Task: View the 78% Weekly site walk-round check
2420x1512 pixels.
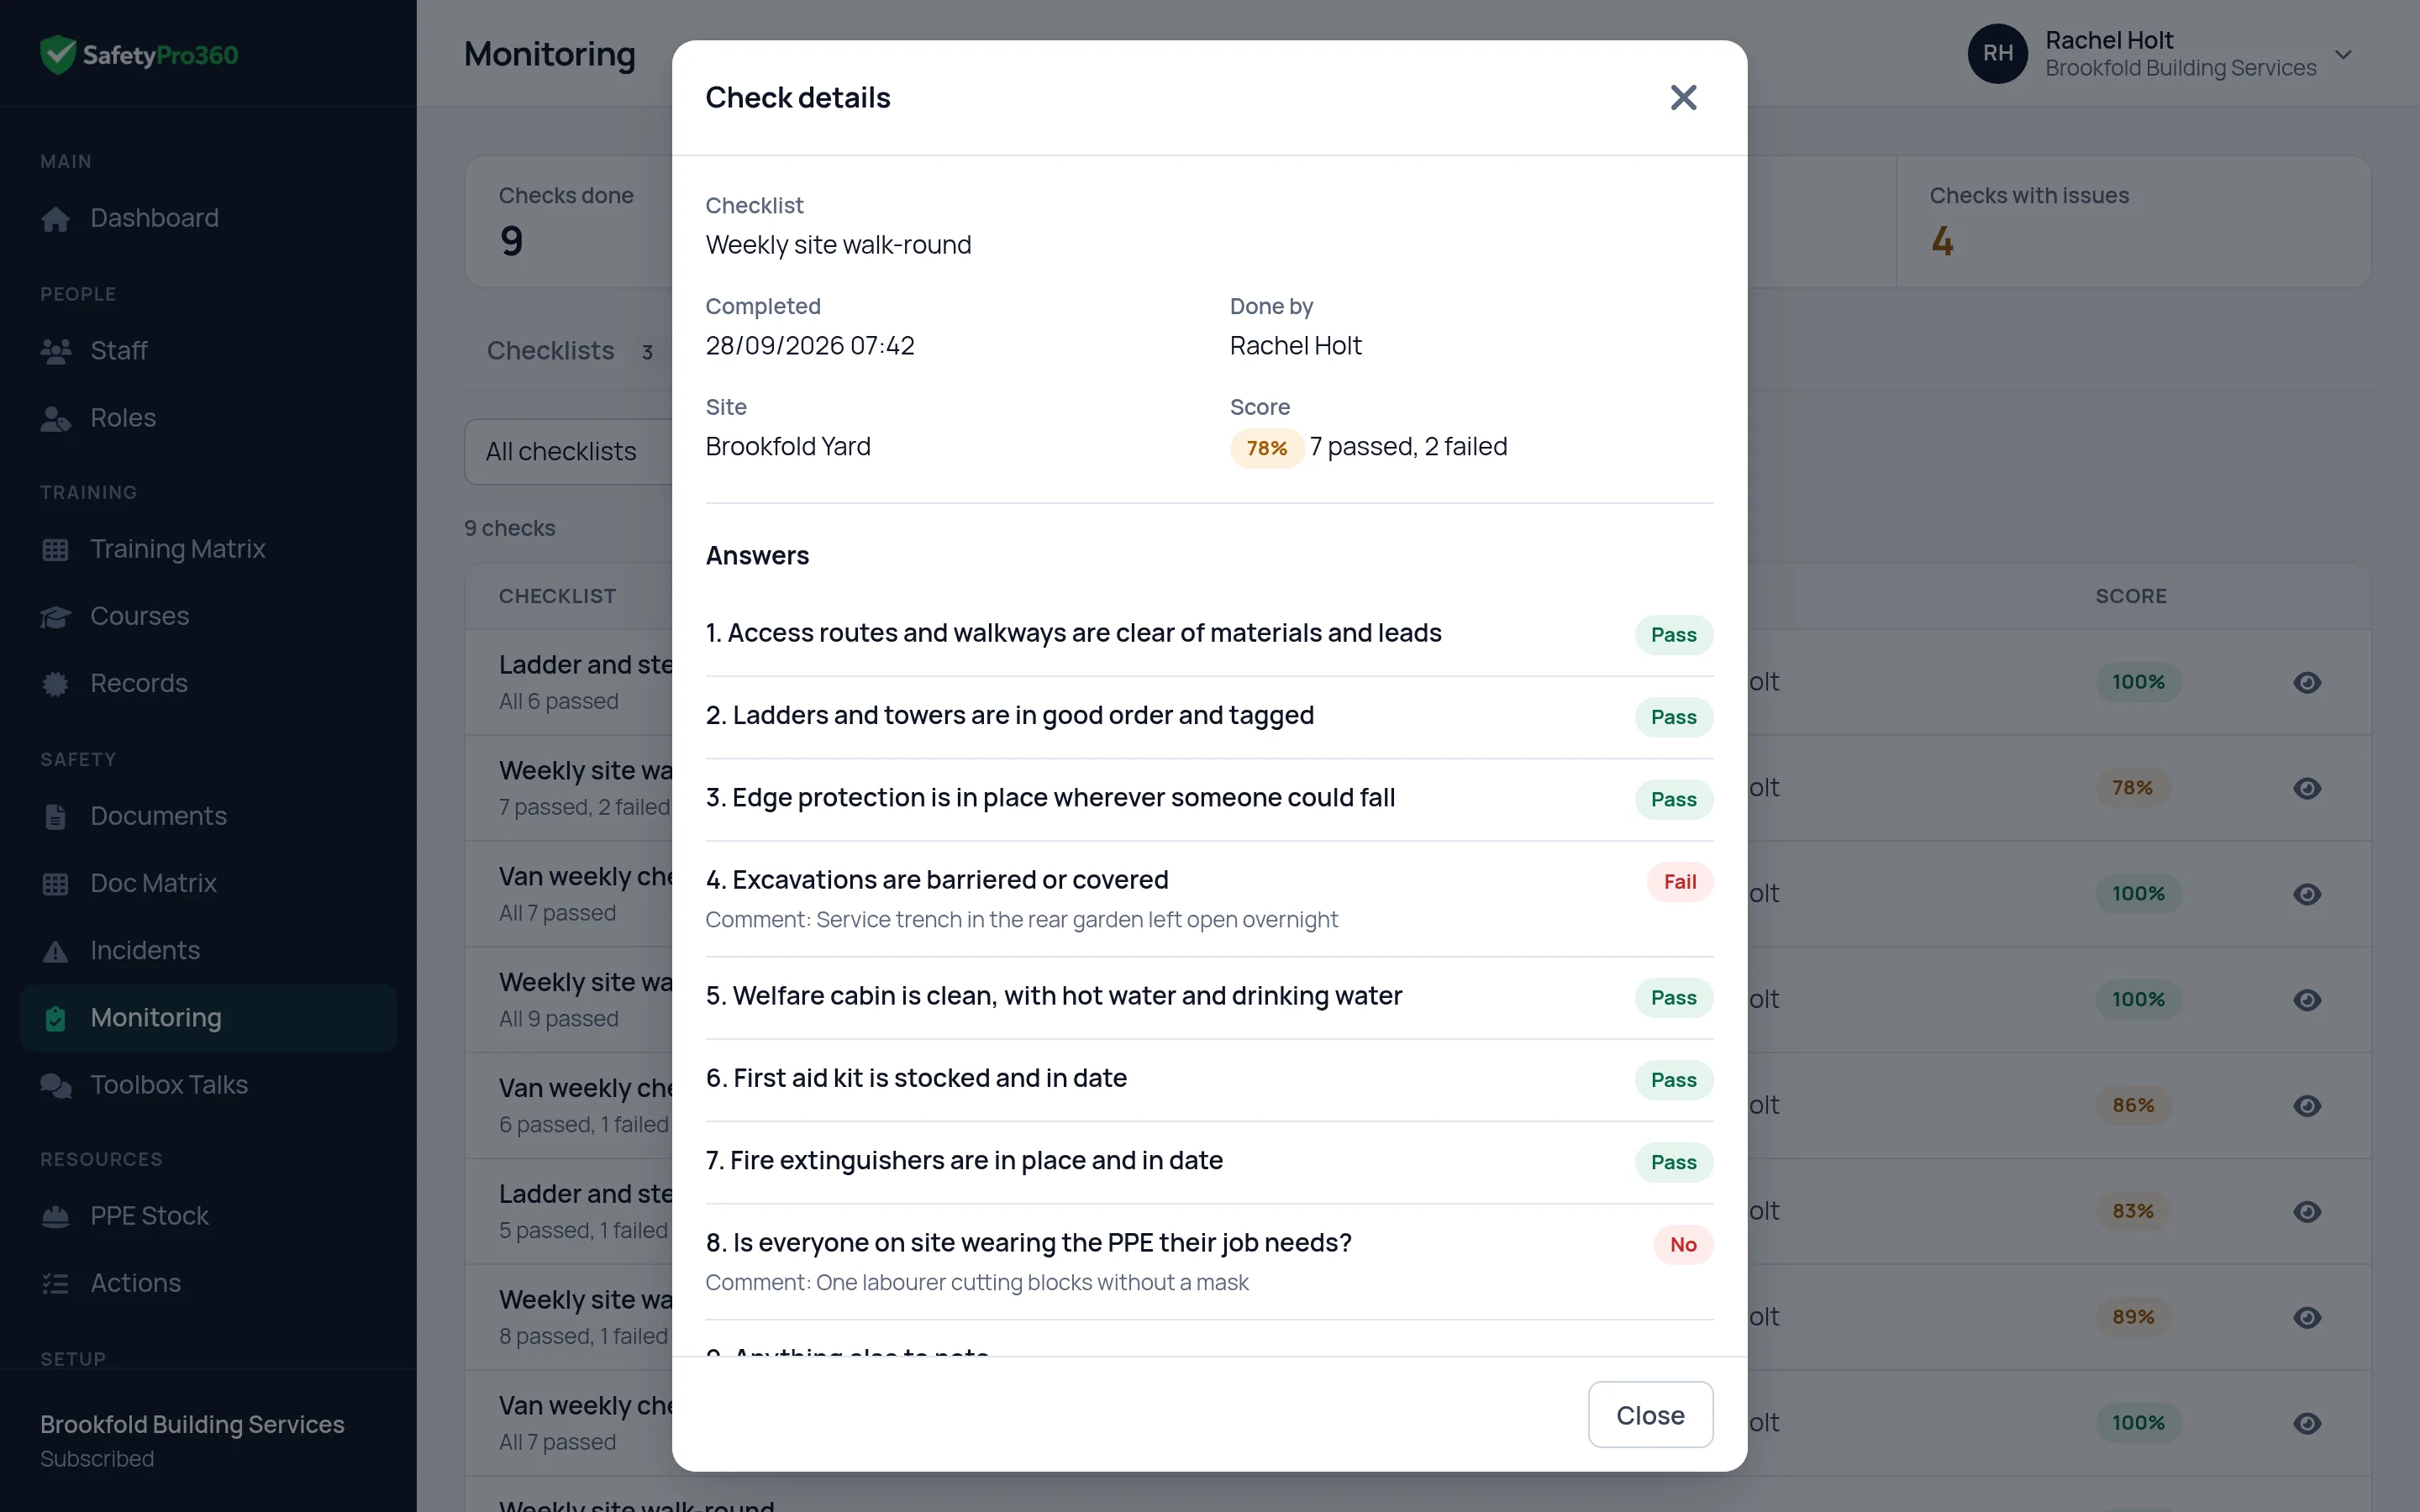Action: point(2306,788)
